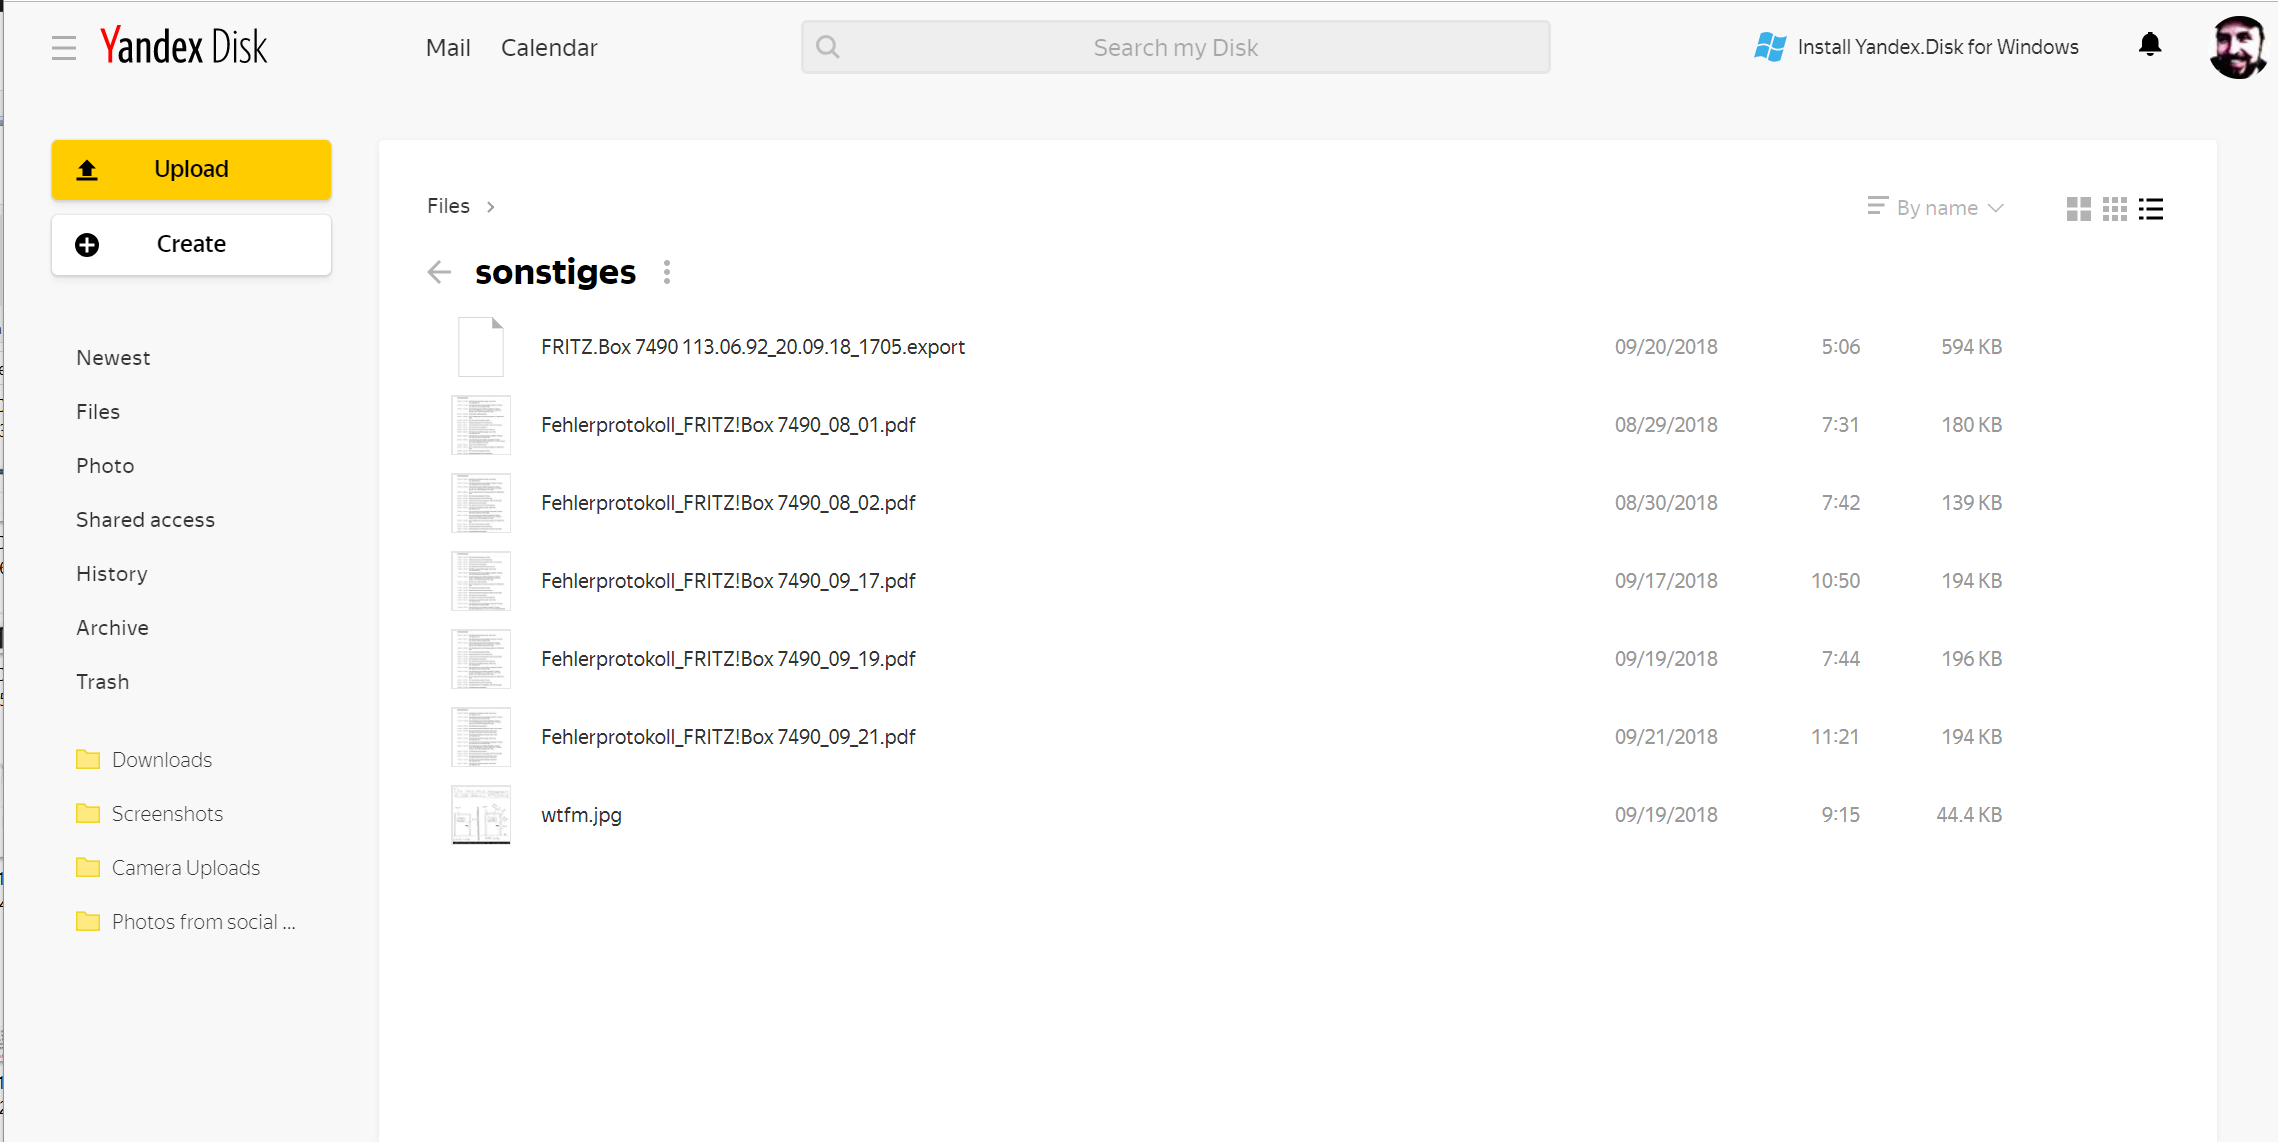The width and height of the screenshot is (2278, 1142).
Task: Click Install Yandex.Disk for Windows icon
Action: coord(1770,47)
